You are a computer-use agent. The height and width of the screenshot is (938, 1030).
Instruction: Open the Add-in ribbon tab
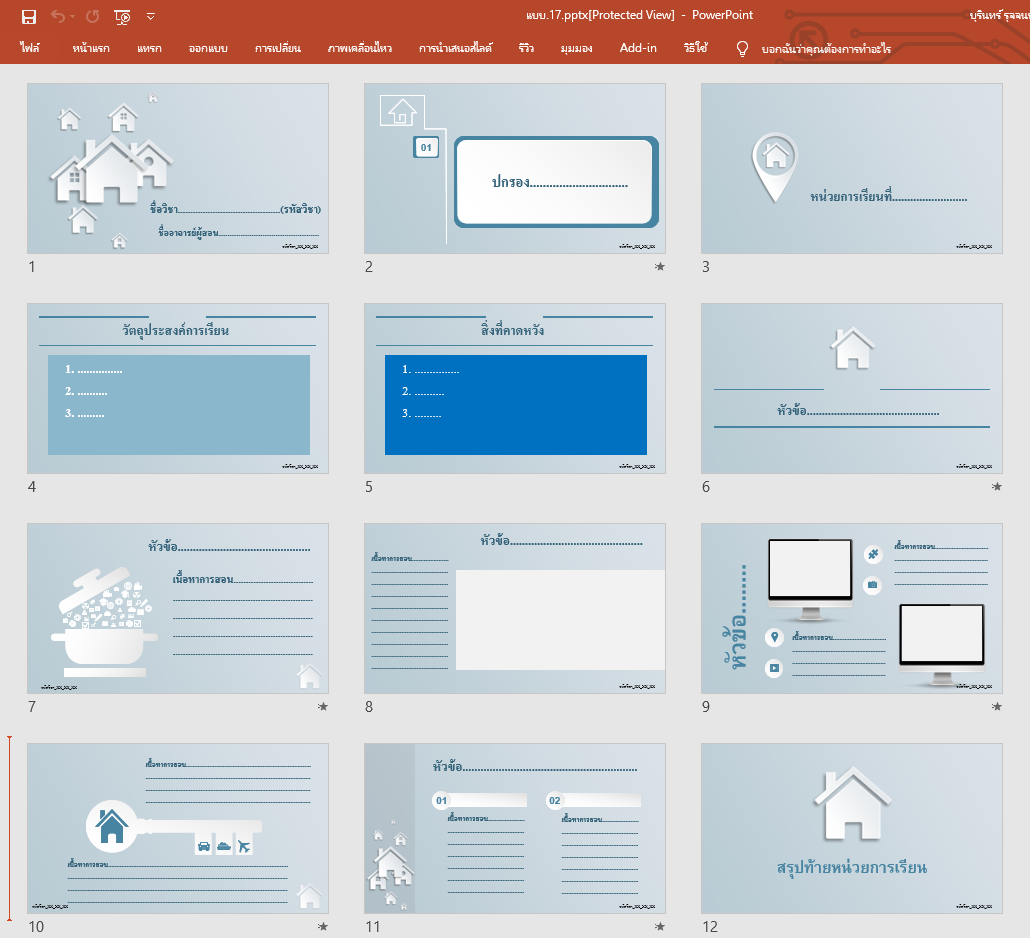pyautogui.click(x=638, y=48)
